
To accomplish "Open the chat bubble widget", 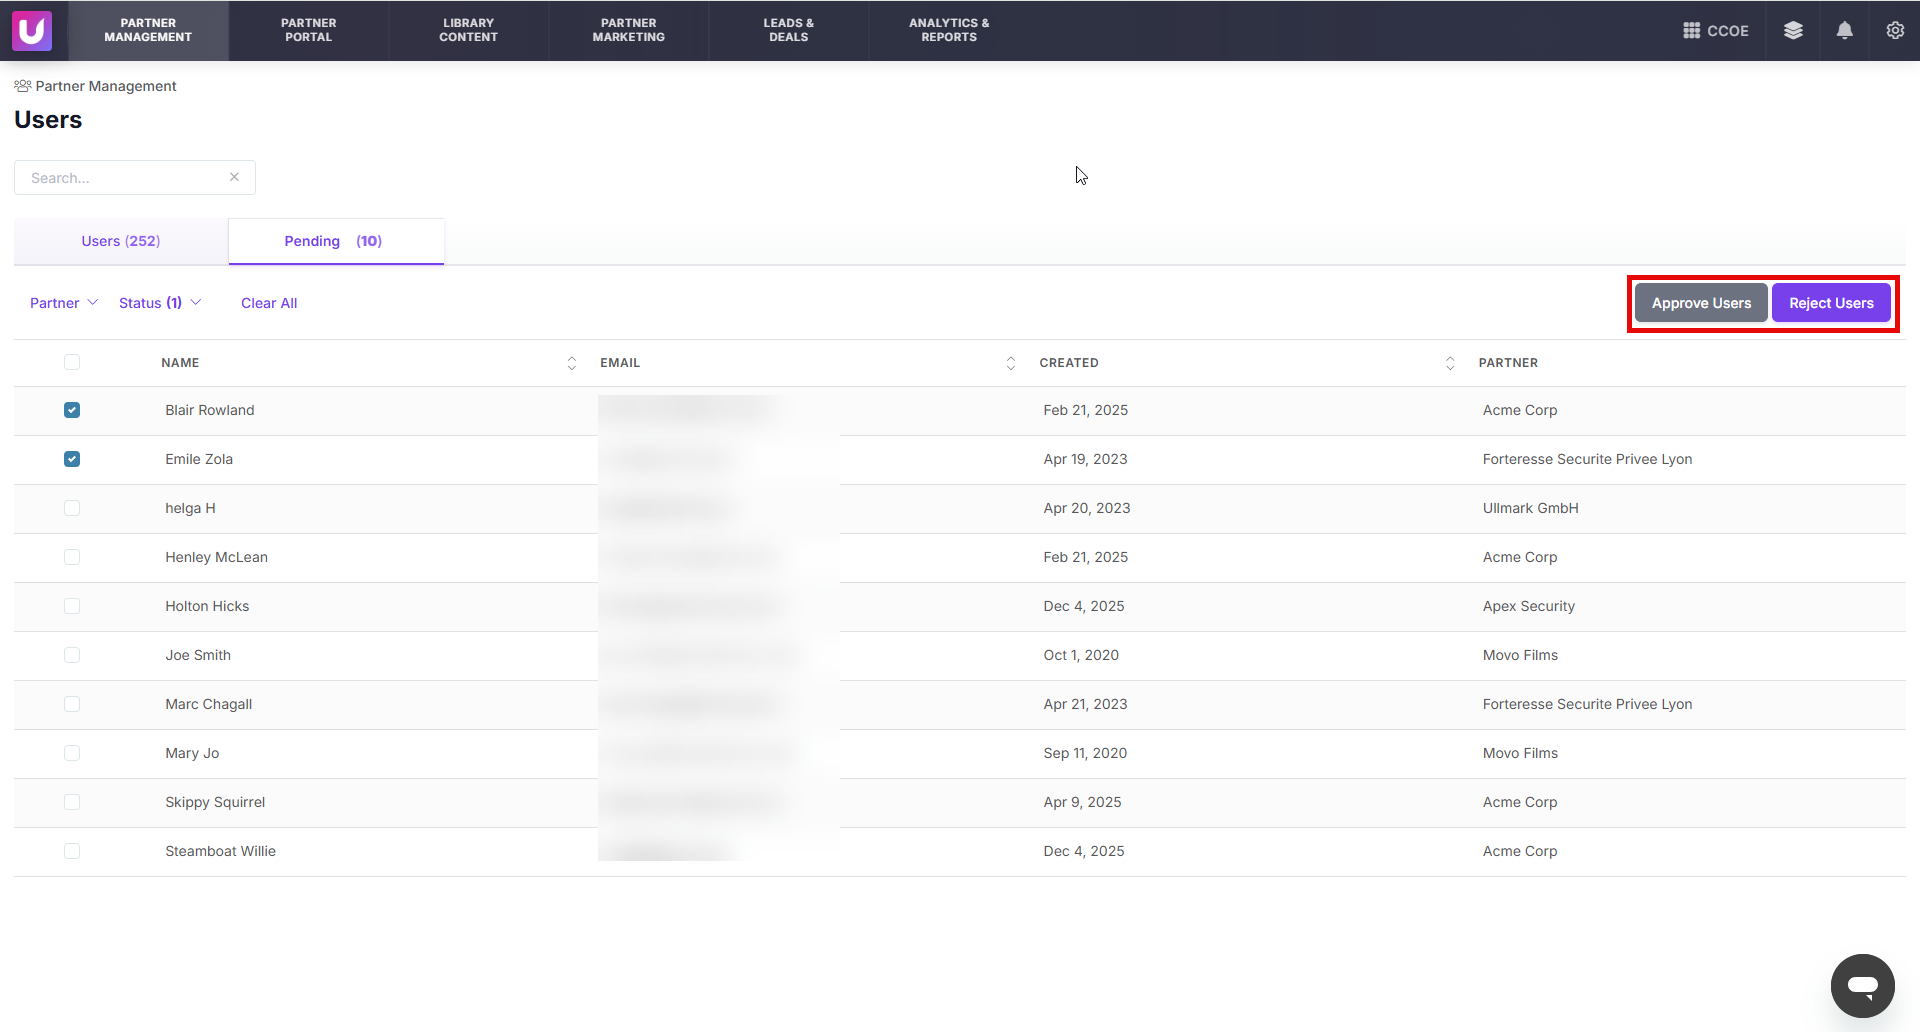I will pos(1862,986).
